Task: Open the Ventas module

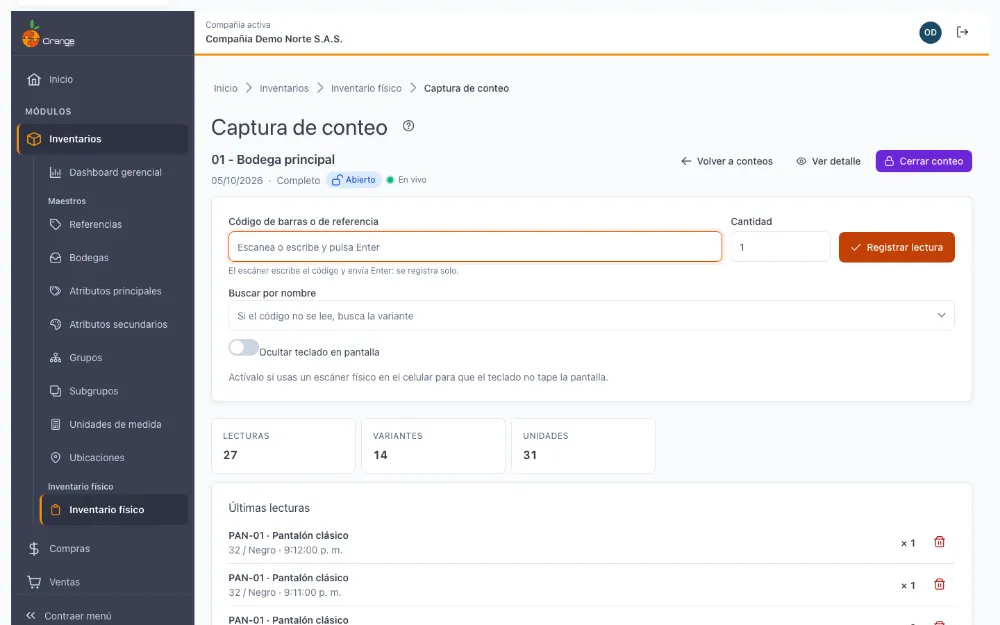Action: pos(64,582)
